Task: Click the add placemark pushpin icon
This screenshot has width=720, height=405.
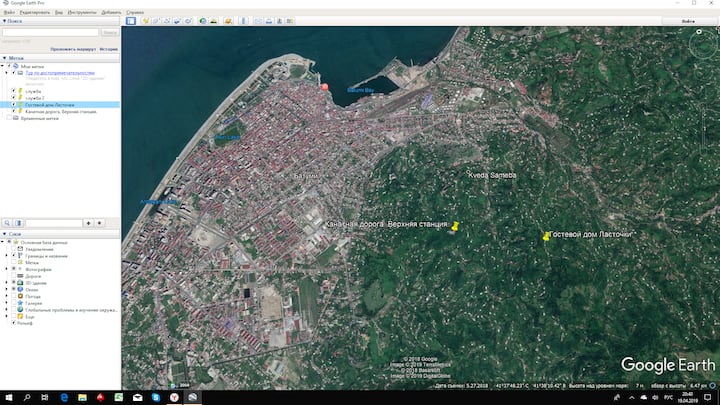Action: coord(146,20)
